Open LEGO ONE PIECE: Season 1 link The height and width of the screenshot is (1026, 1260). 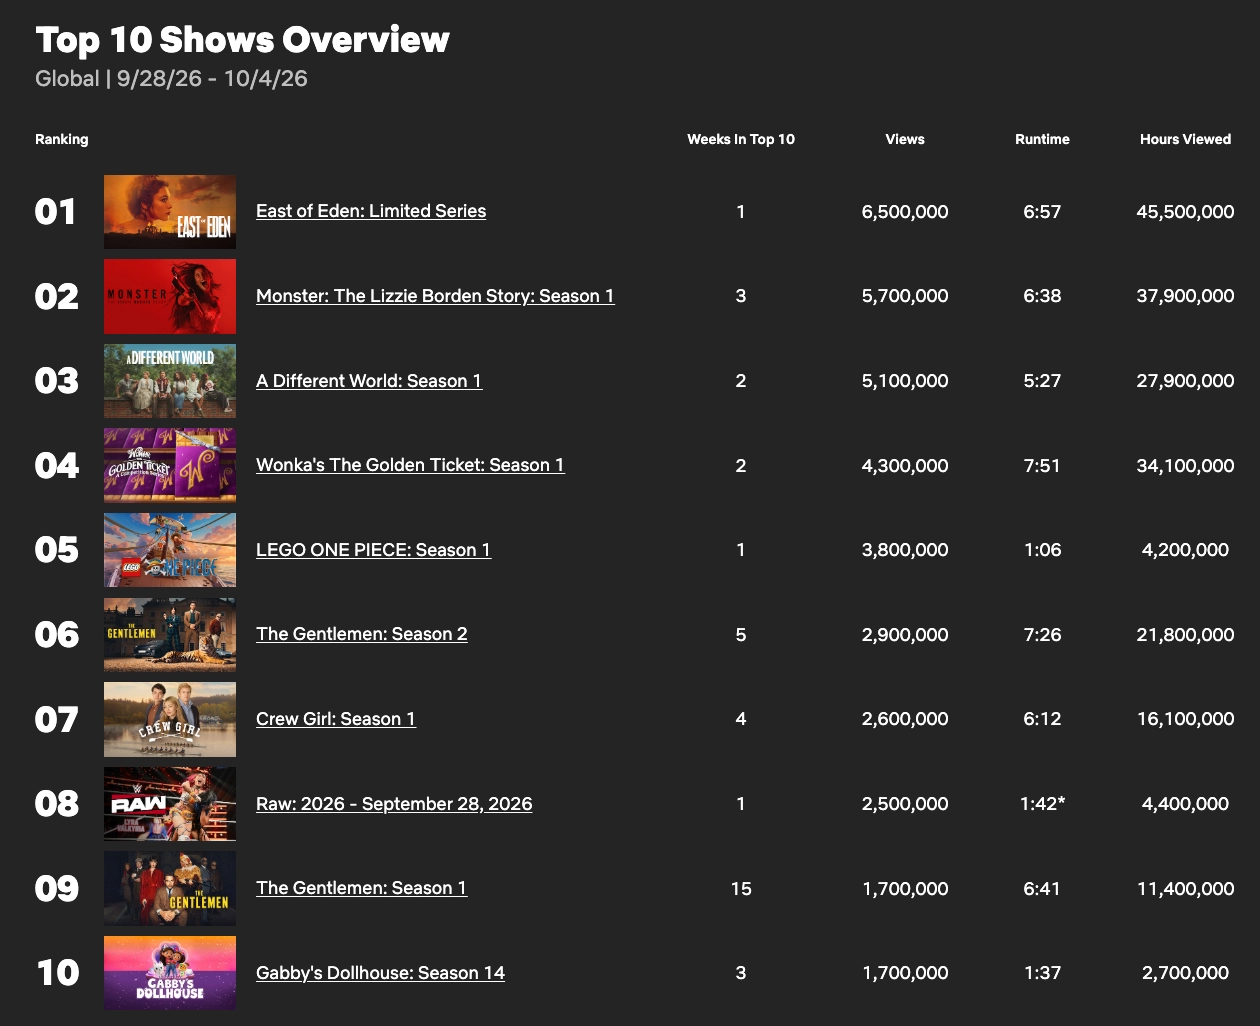[x=373, y=550]
